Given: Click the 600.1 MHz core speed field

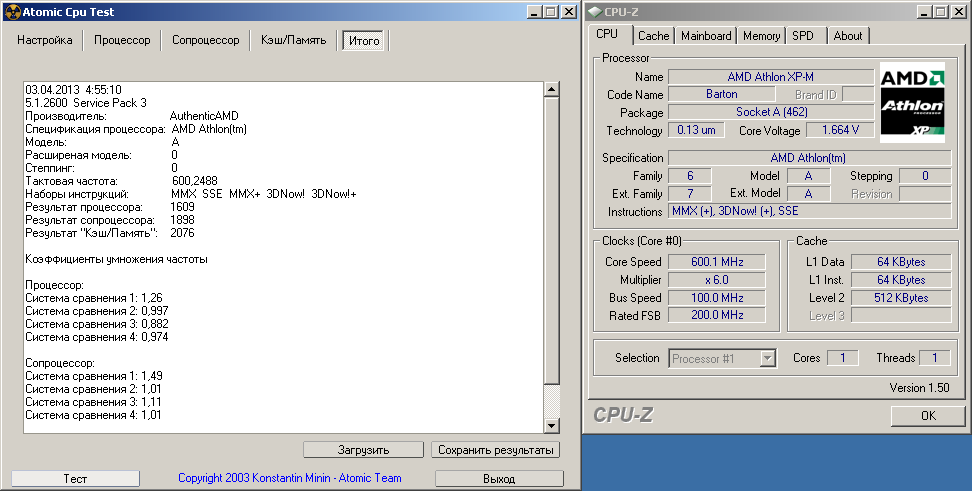Looking at the screenshot, I should pos(717,262).
